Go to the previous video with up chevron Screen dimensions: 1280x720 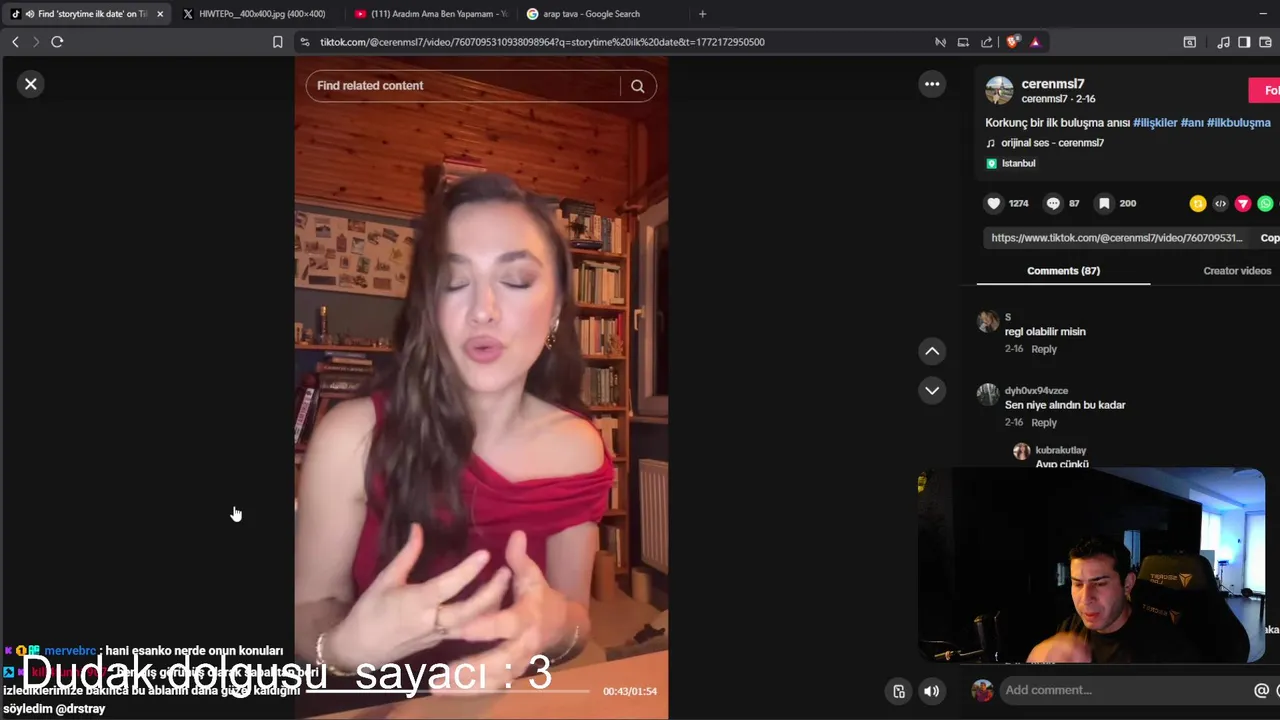click(x=932, y=351)
